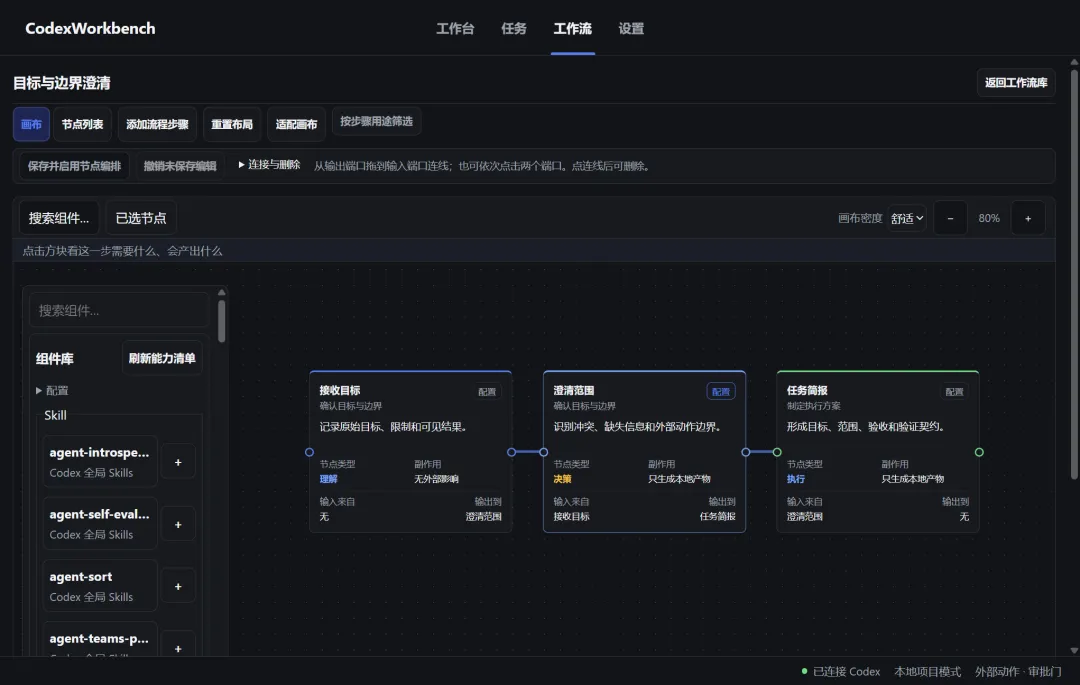Click input port of 接收目标 node
Image resolution: width=1080 pixels, height=685 pixels.
[x=309, y=452]
